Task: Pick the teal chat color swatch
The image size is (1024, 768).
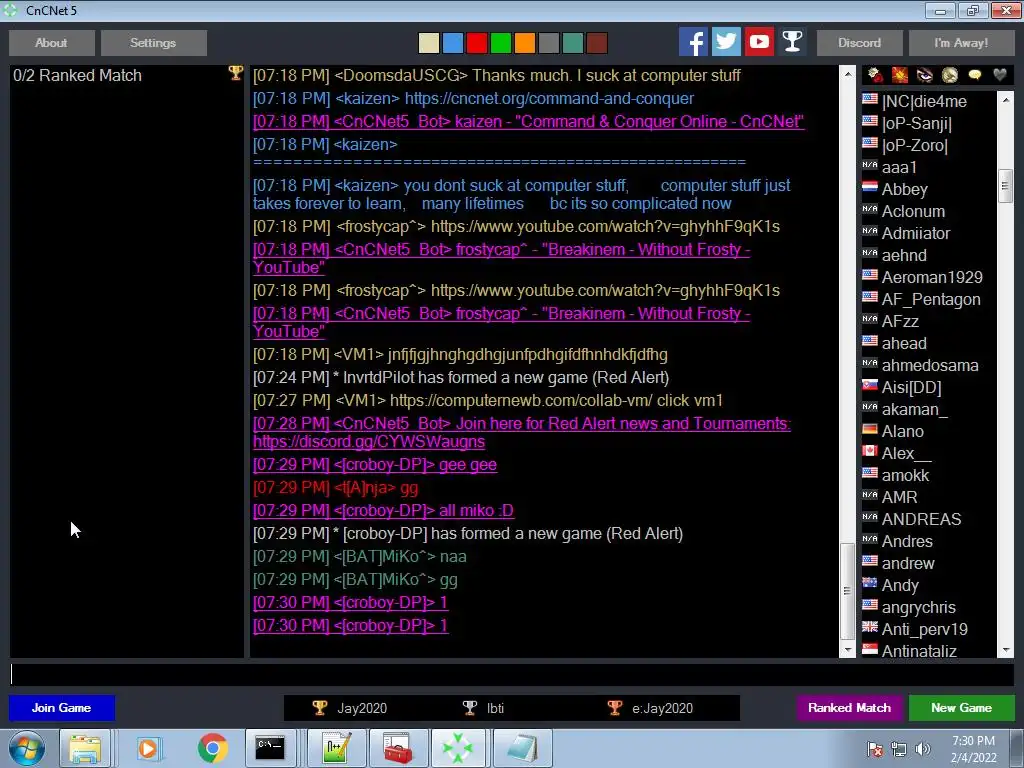Action: 573,43
